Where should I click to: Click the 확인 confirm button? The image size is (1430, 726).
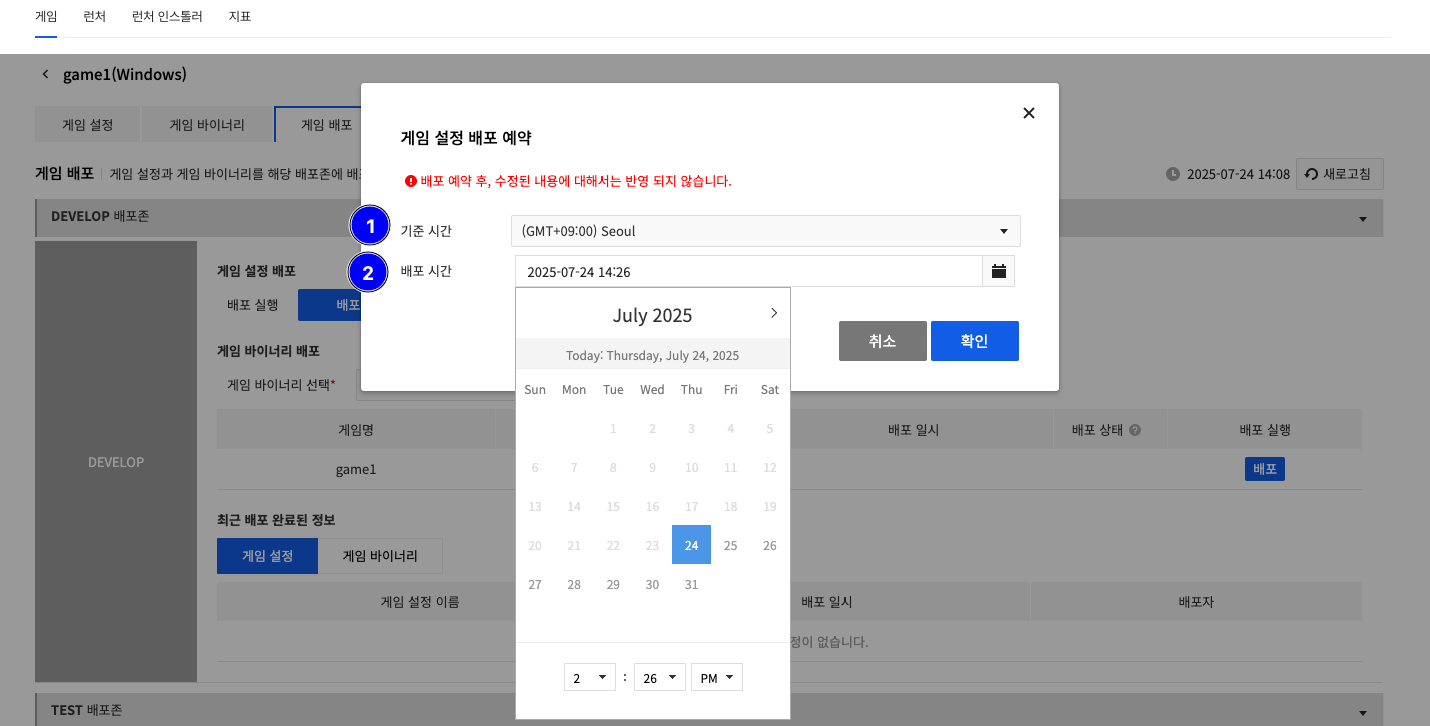coord(974,341)
